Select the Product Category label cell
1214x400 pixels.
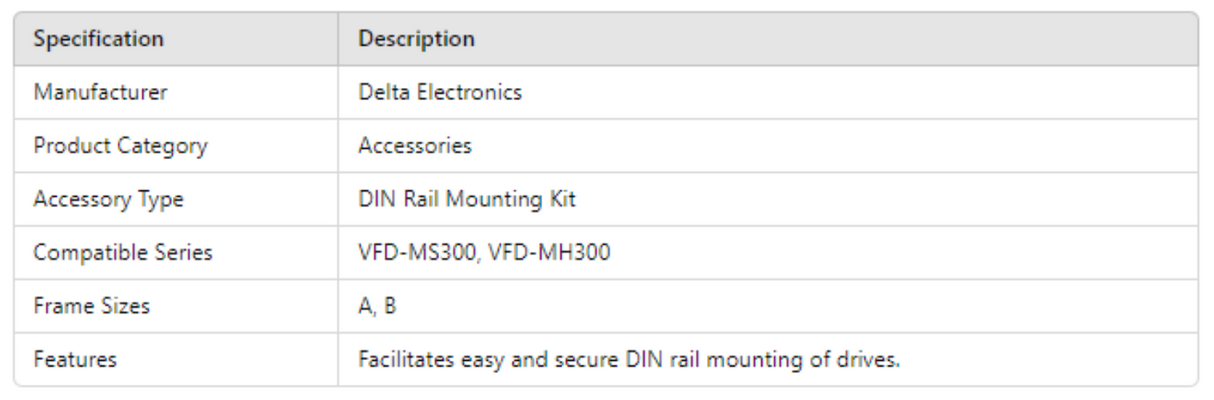tap(120, 146)
